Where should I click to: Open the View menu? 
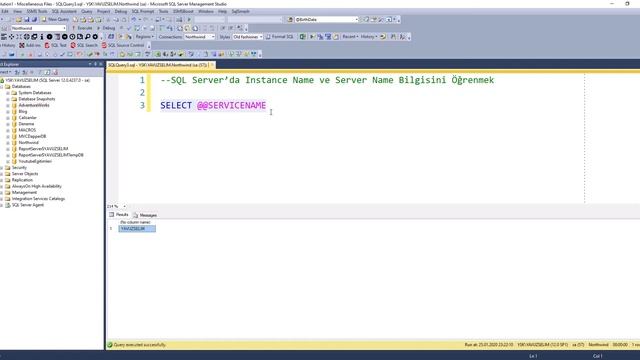pos(18,11)
